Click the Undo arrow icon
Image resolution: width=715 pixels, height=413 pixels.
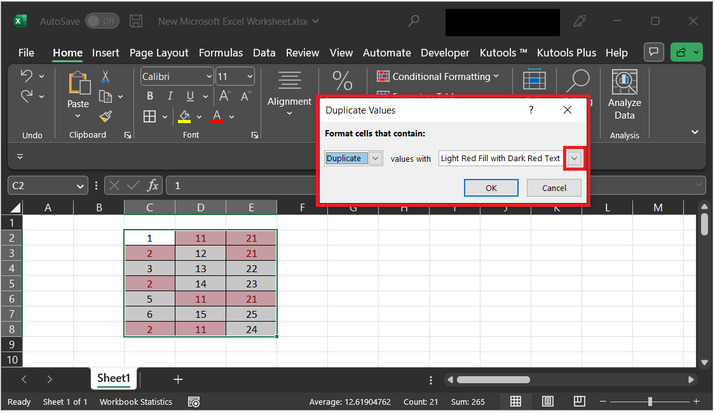tap(27, 76)
